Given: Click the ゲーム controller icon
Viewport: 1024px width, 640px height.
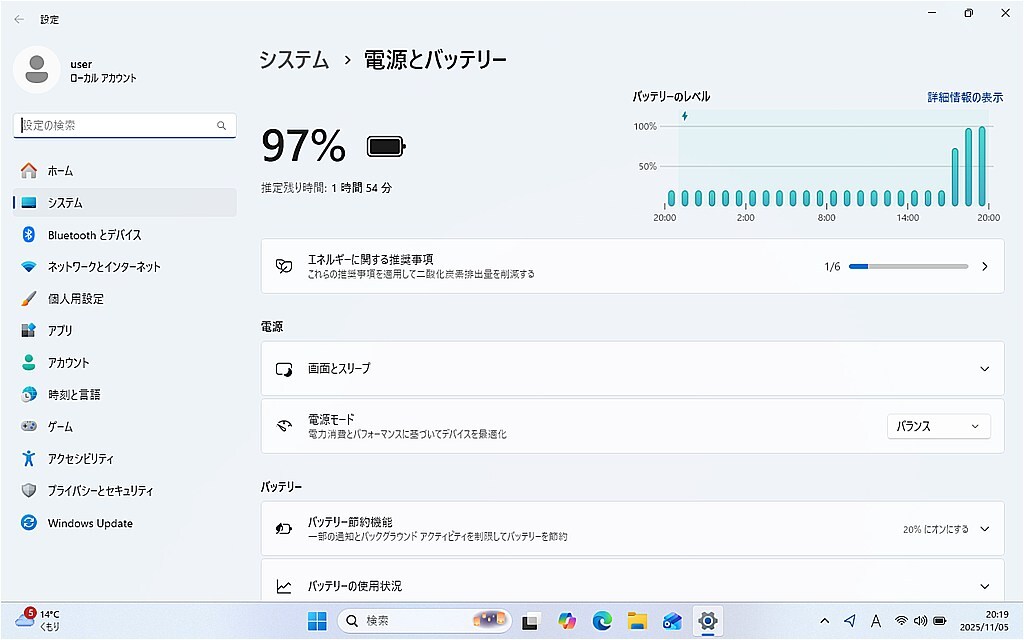Looking at the screenshot, I should coord(29,427).
